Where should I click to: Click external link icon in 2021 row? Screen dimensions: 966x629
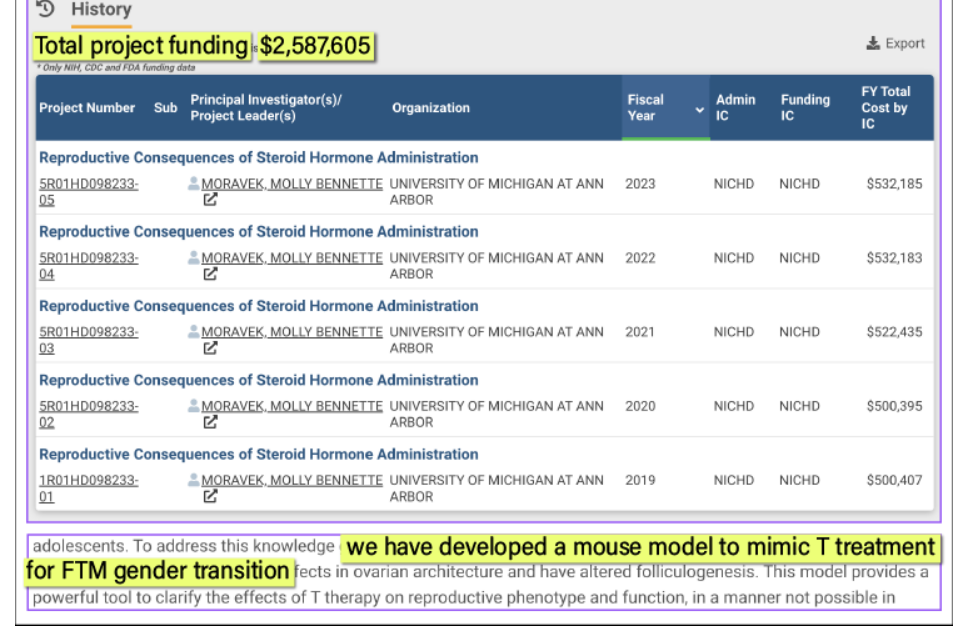point(210,348)
